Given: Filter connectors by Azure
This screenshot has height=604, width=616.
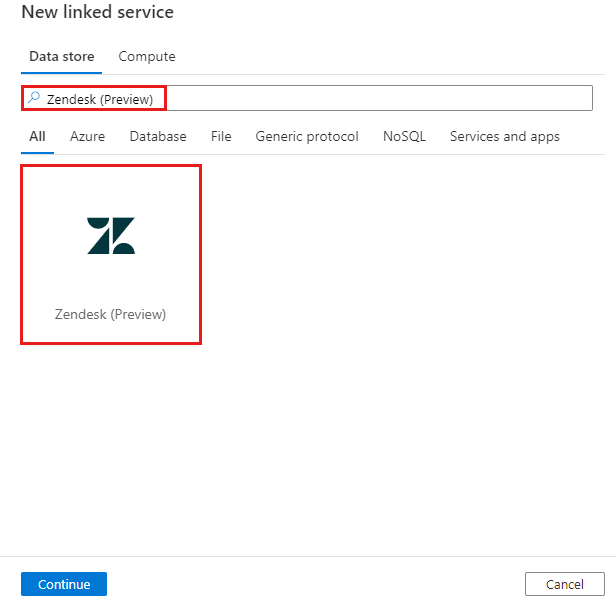Looking at the screenshot, I should pyautogui.click(x=87, y=136).
